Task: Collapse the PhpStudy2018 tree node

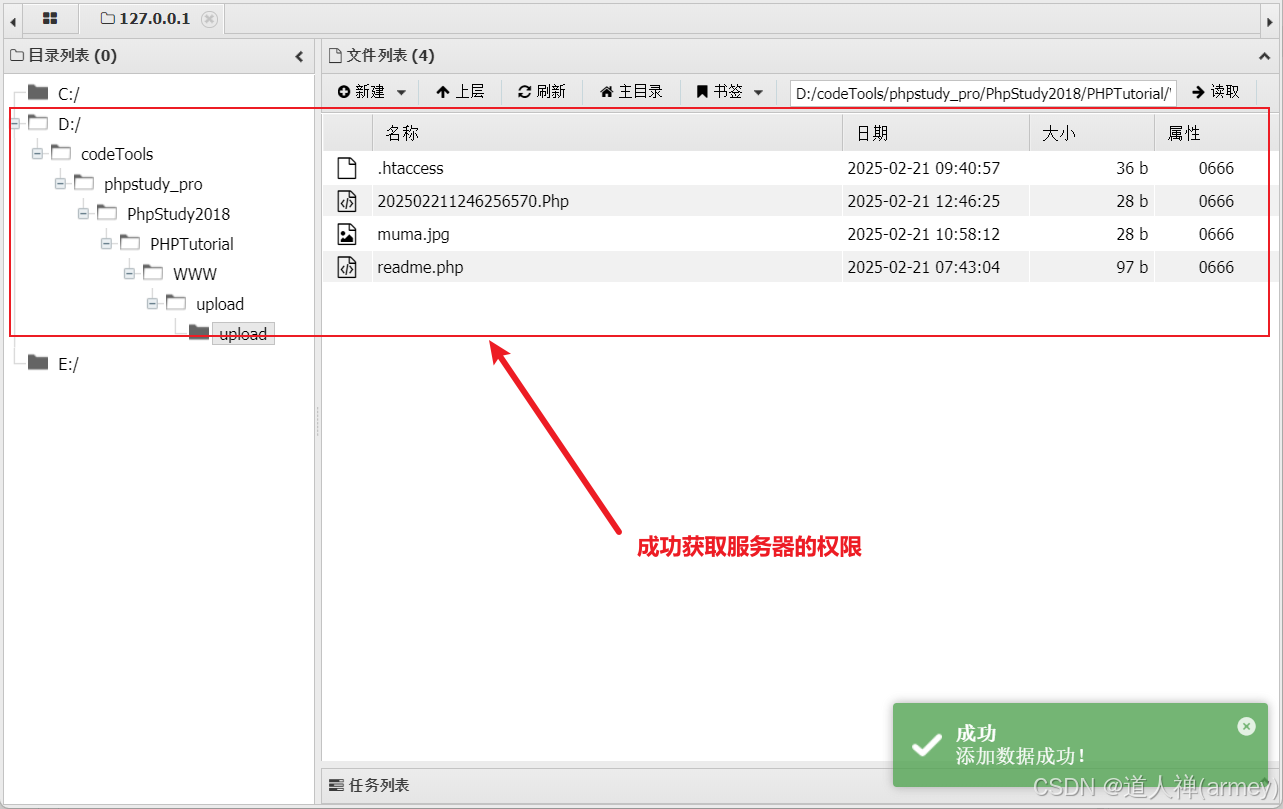Action: [84, 214]
